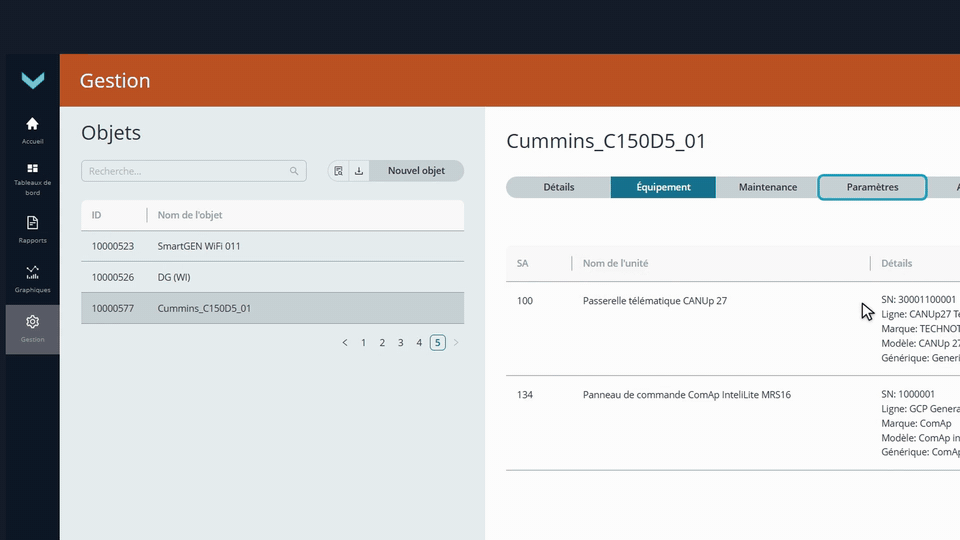
Task: Open Graphiques charts section
Action: [x=32, y=279]
